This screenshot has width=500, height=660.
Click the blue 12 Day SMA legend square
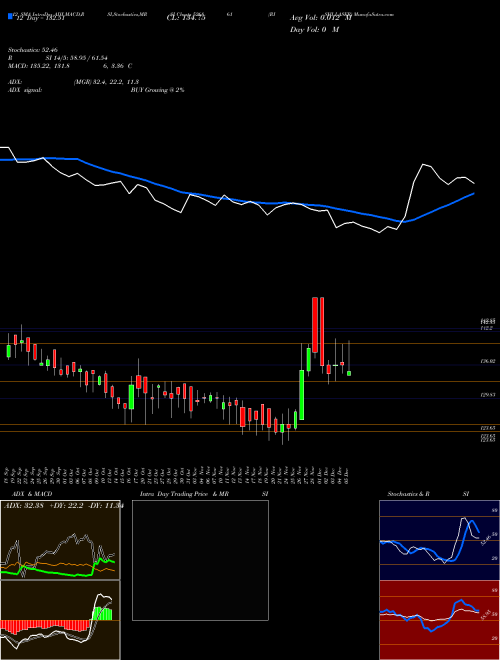pyautogui.click(x=10, y=17)
